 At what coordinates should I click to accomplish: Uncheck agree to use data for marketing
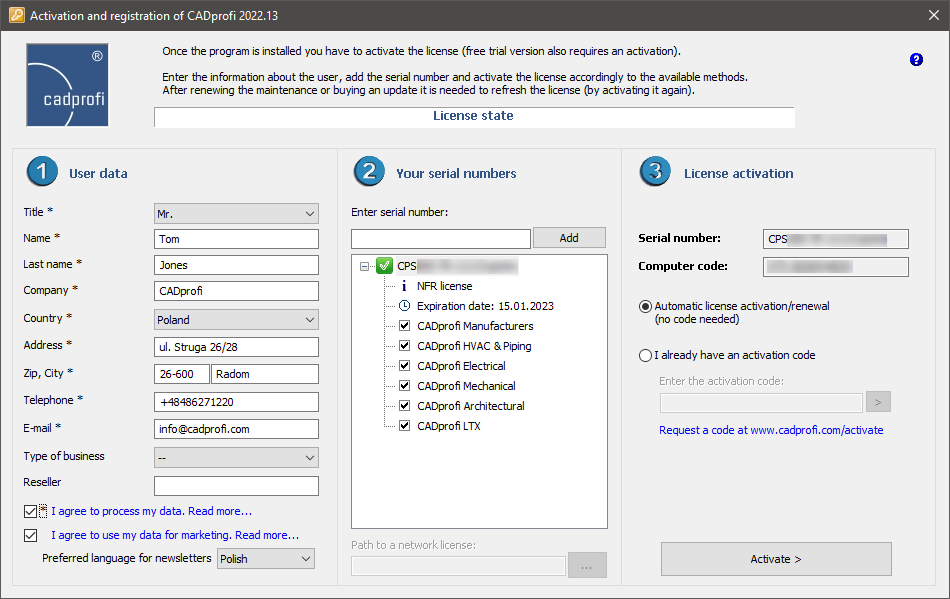pyautogui.click(x=30, y=535)
